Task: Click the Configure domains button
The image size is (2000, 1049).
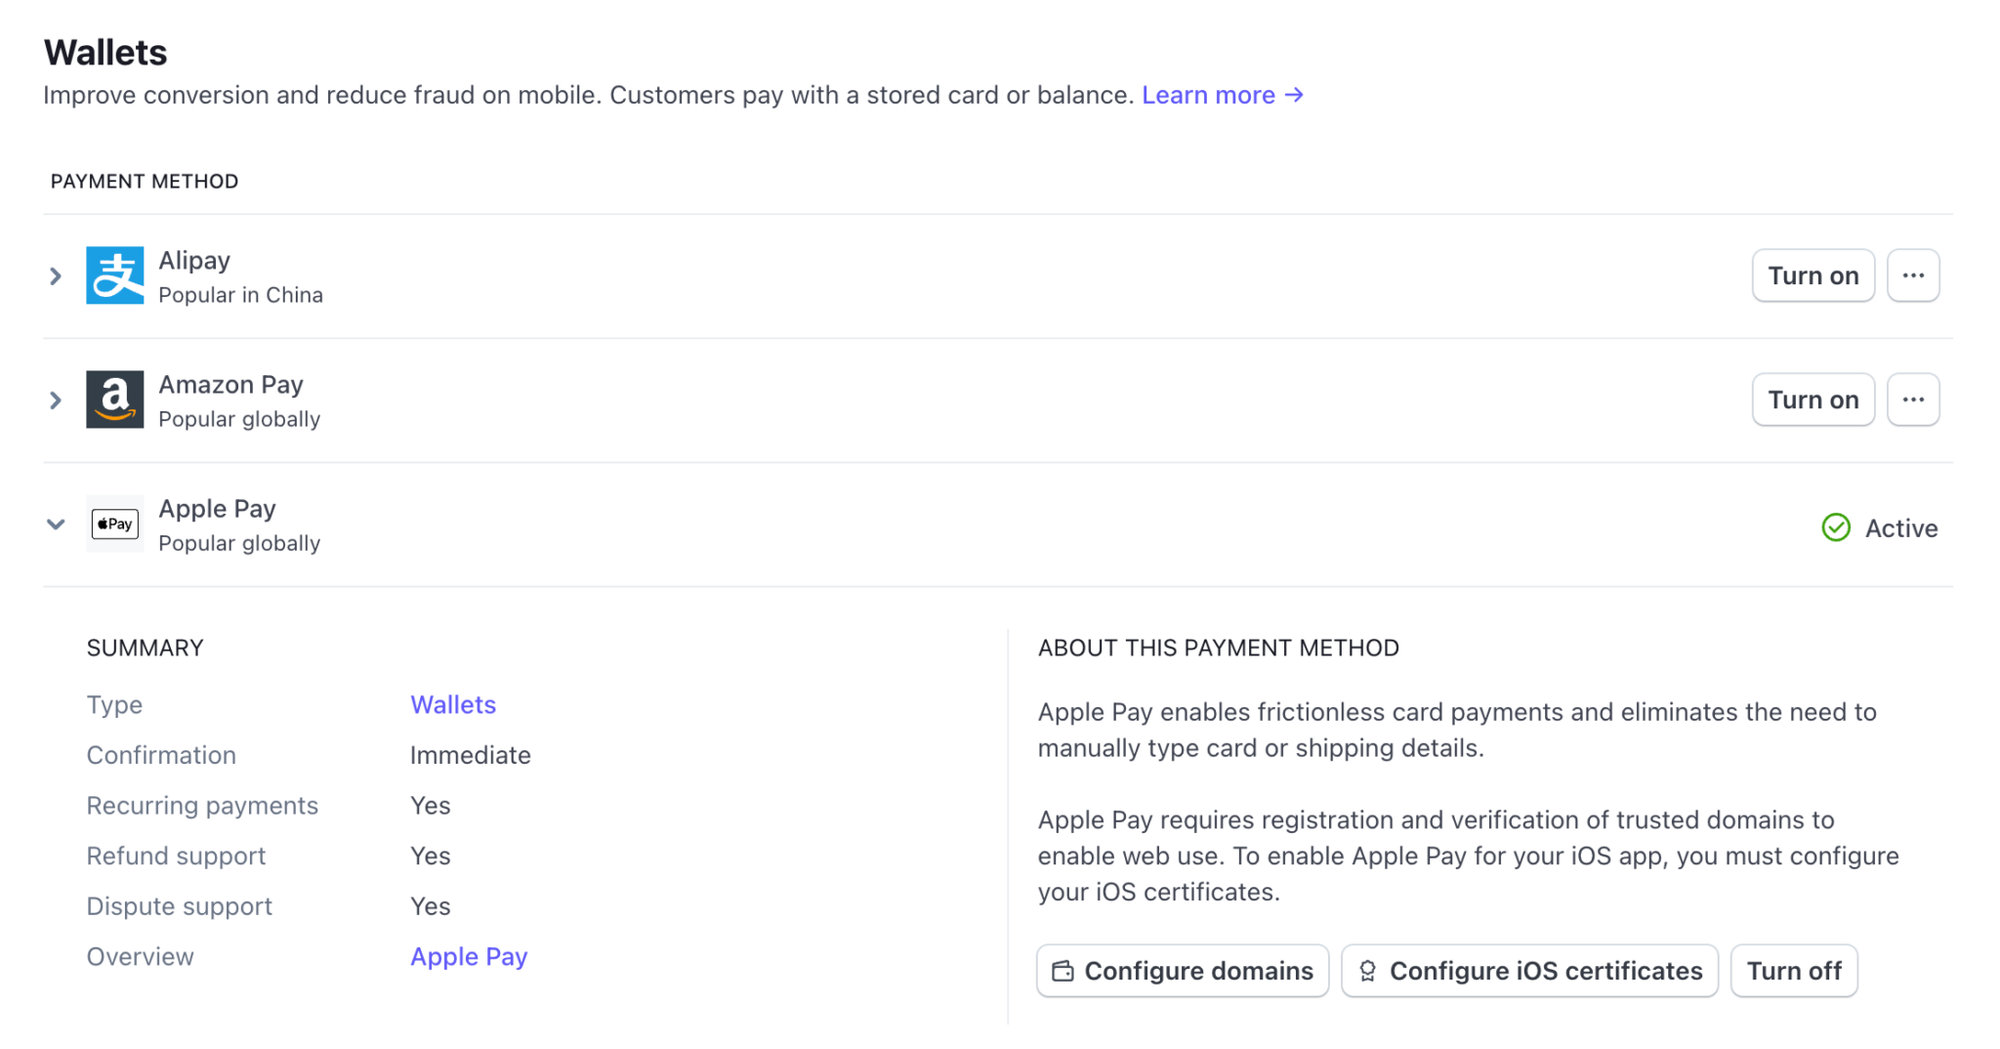Action: [x=1182, y=970]
